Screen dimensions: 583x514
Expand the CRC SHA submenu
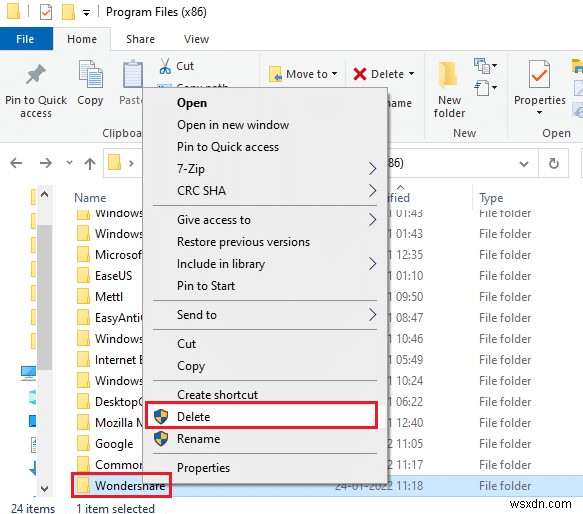[372, 190]
